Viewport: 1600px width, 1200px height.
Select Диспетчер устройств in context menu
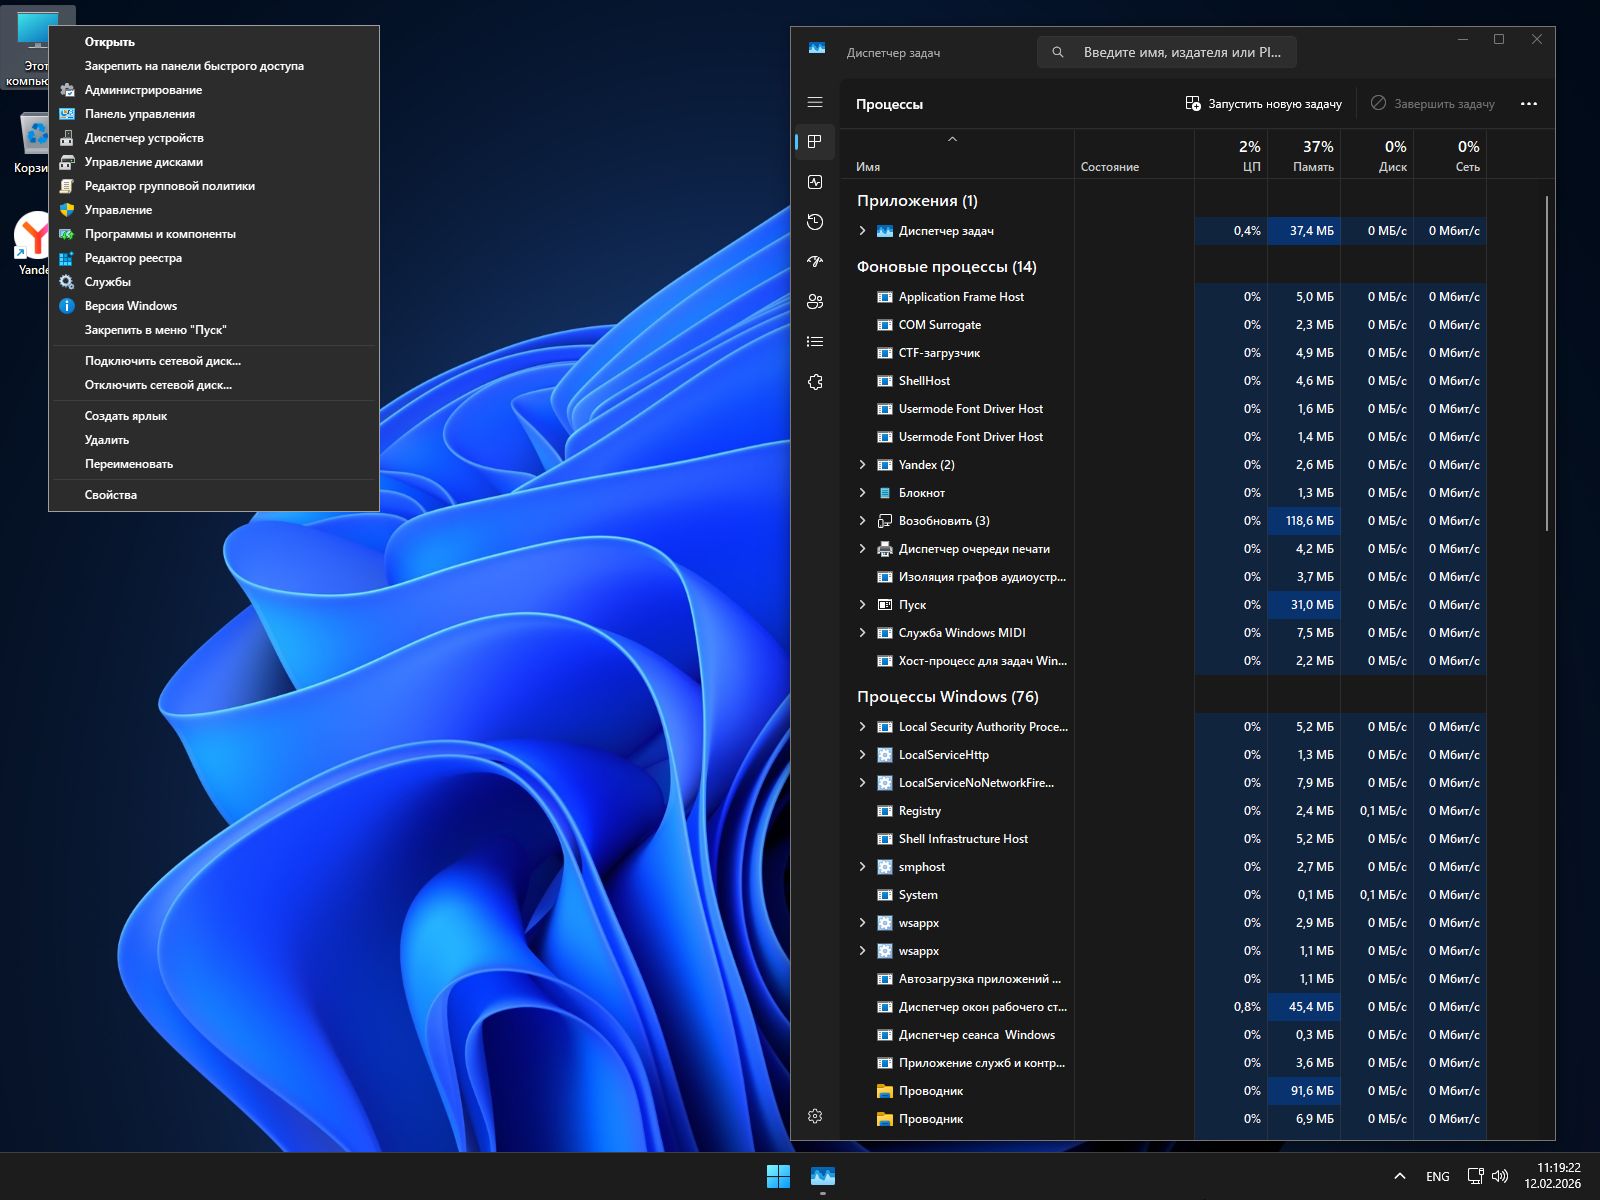[x=144, y=138]
